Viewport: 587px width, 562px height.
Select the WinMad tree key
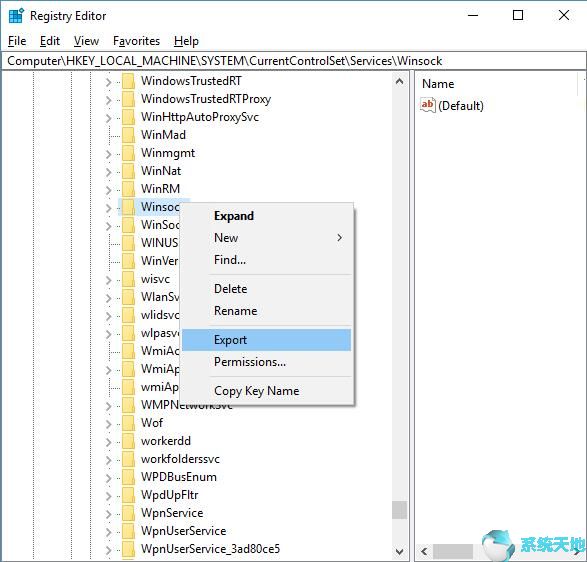click(x=163, y=135)
